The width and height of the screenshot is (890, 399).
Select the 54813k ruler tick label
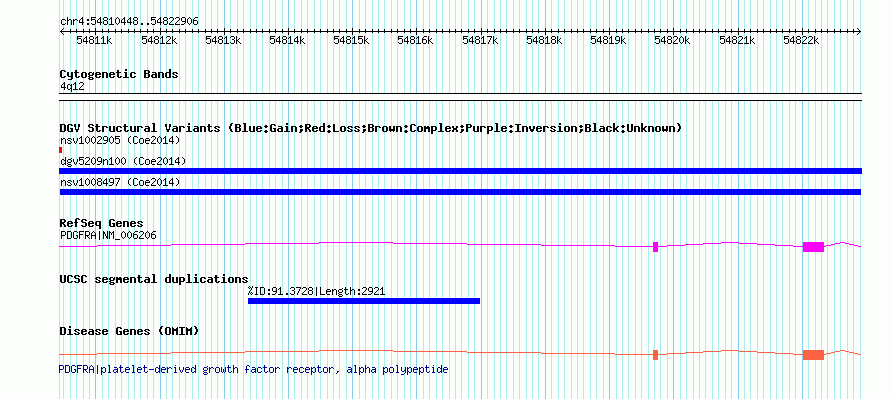[224, 40]
